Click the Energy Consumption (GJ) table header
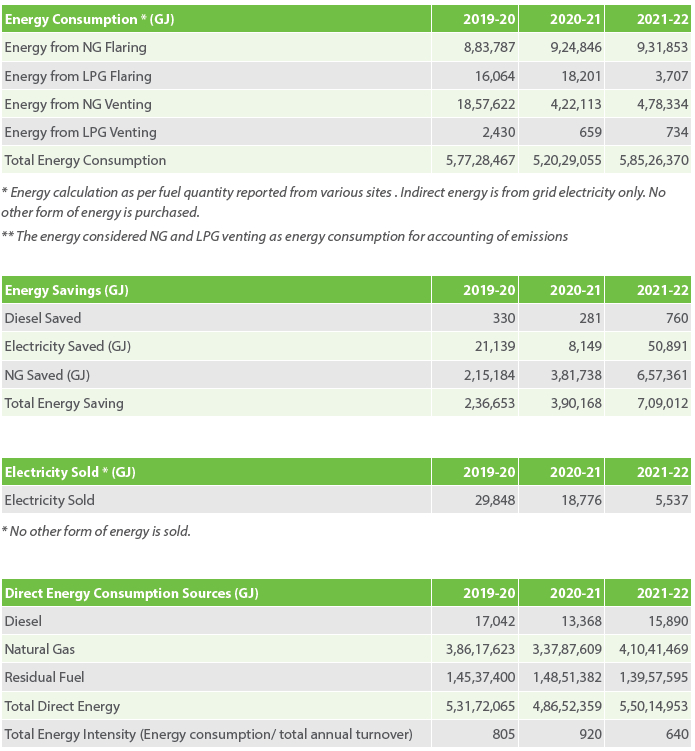Screen dimensions: 695x751 [x=90, y=19]
